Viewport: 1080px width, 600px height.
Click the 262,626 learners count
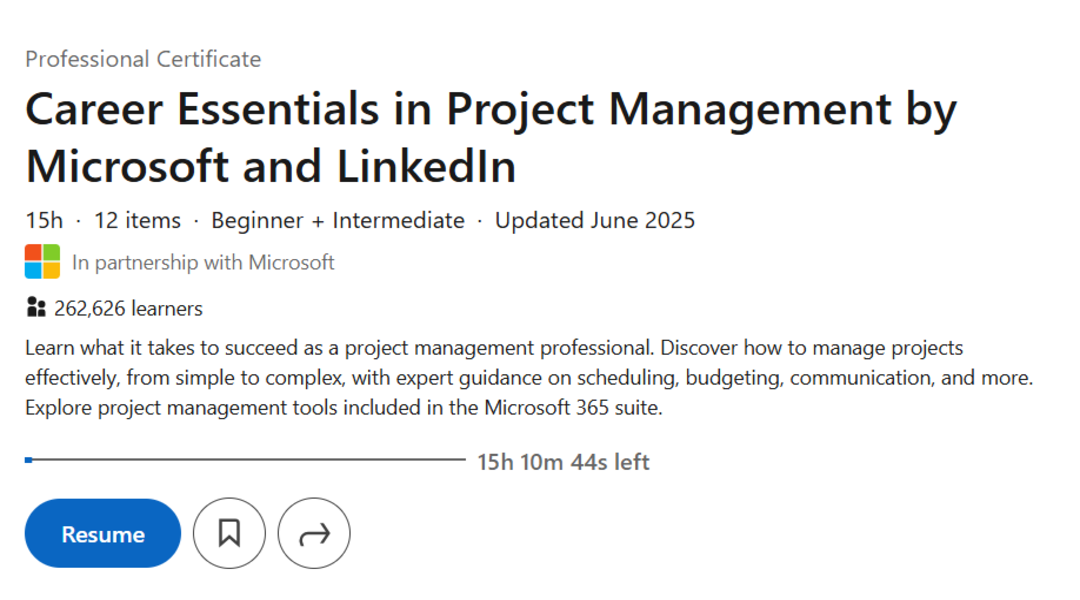tap(128, 308)
